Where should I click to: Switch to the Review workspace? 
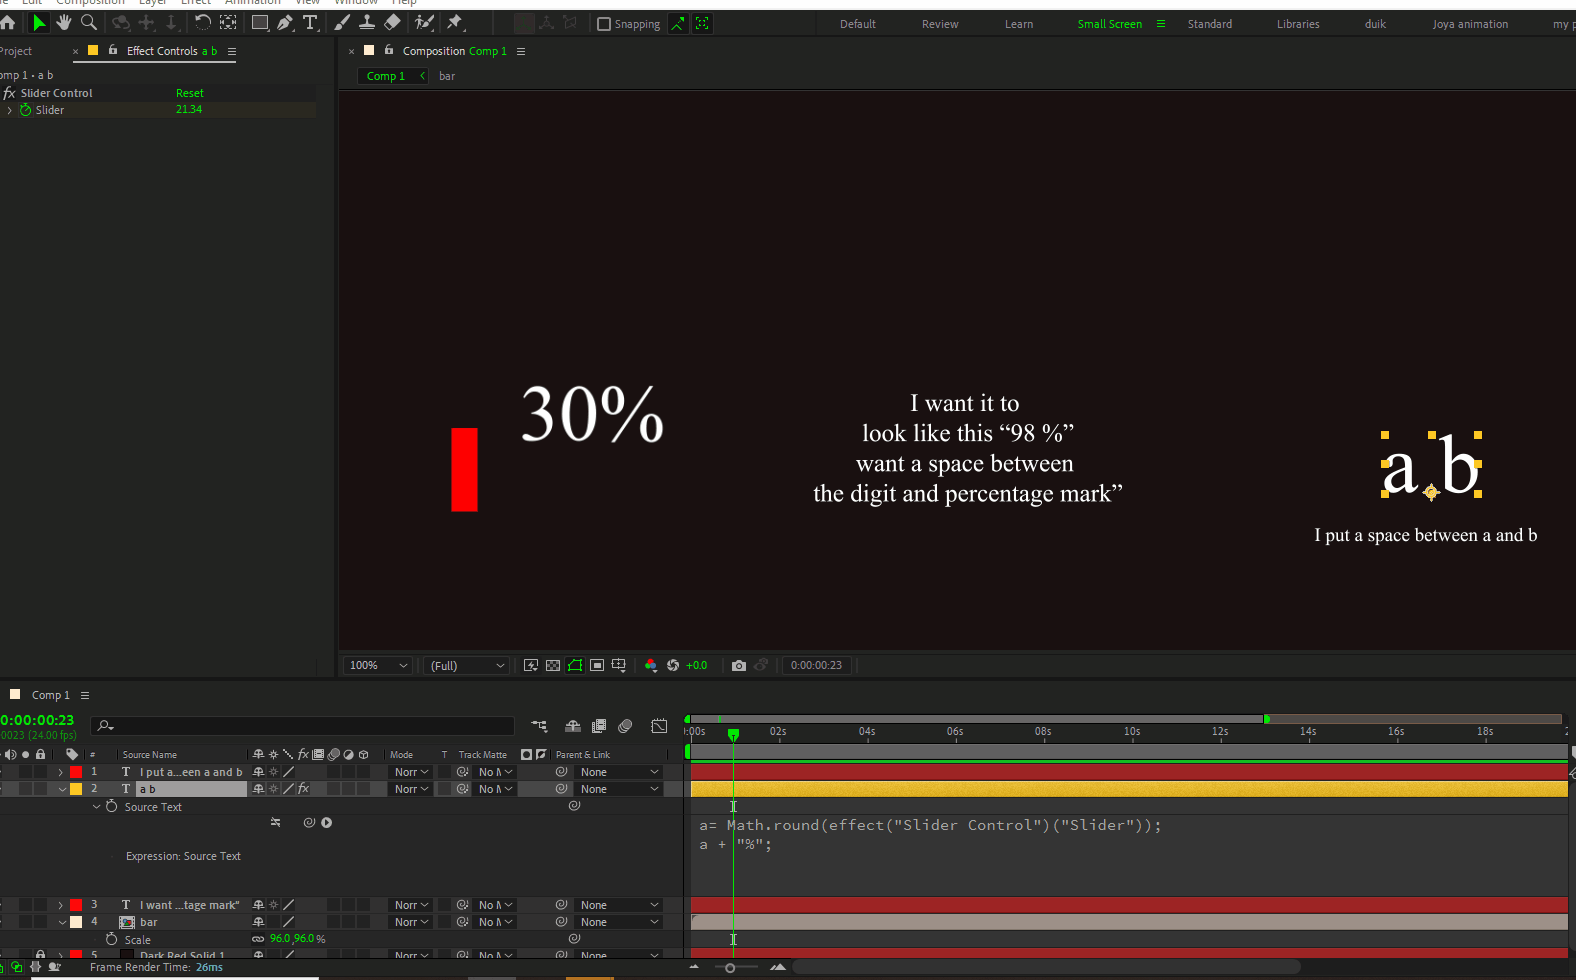[x=940, y=24]
